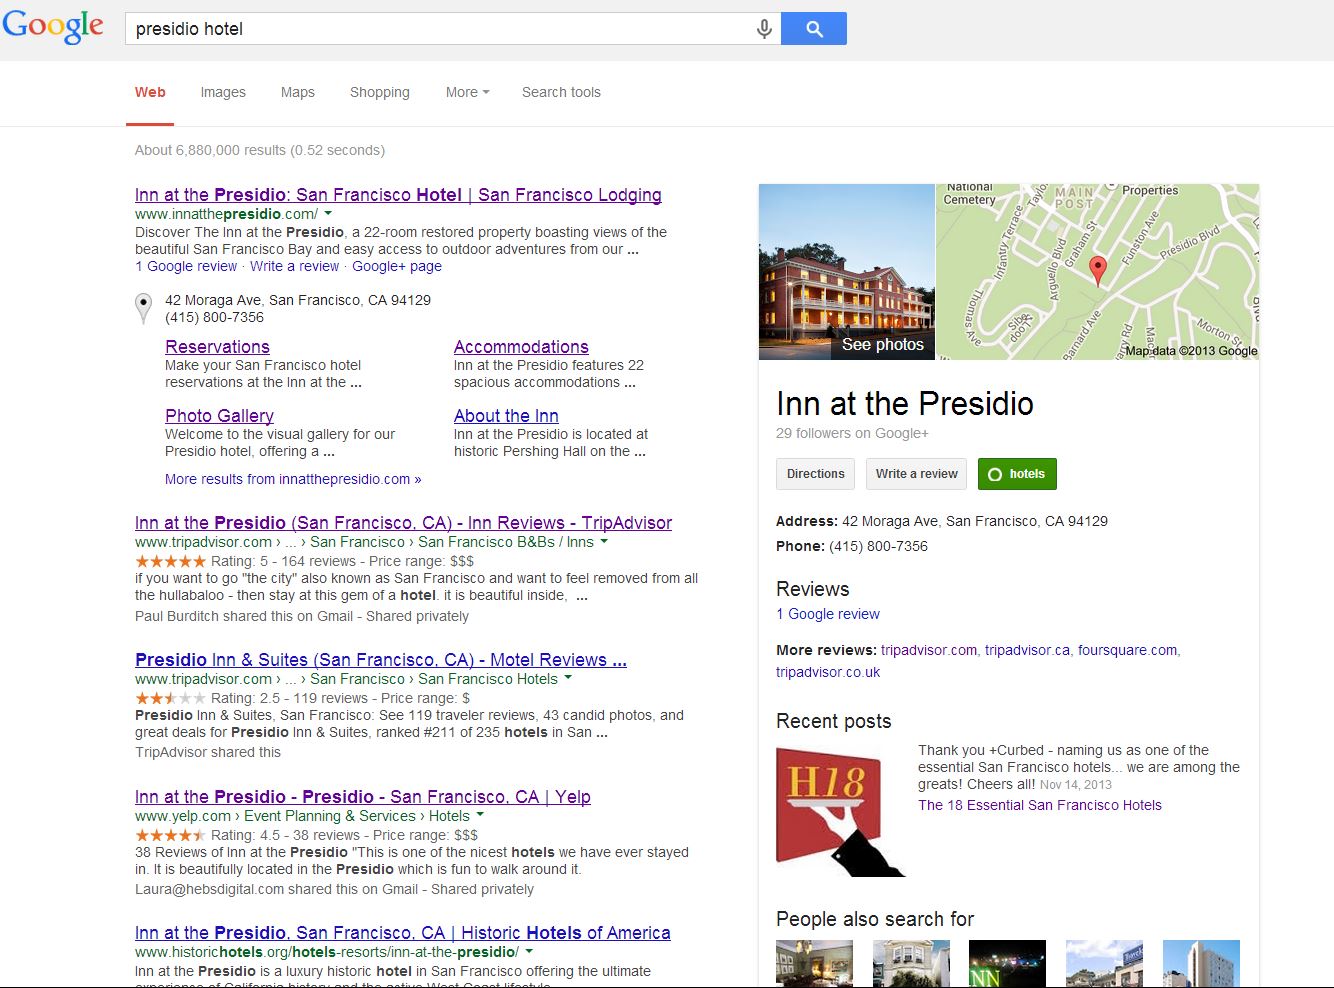Viewport: 1334px width, 988px height.
Task: Click into the presidio hotel search field
Action: pyautogui.click(x=440, y=29)
